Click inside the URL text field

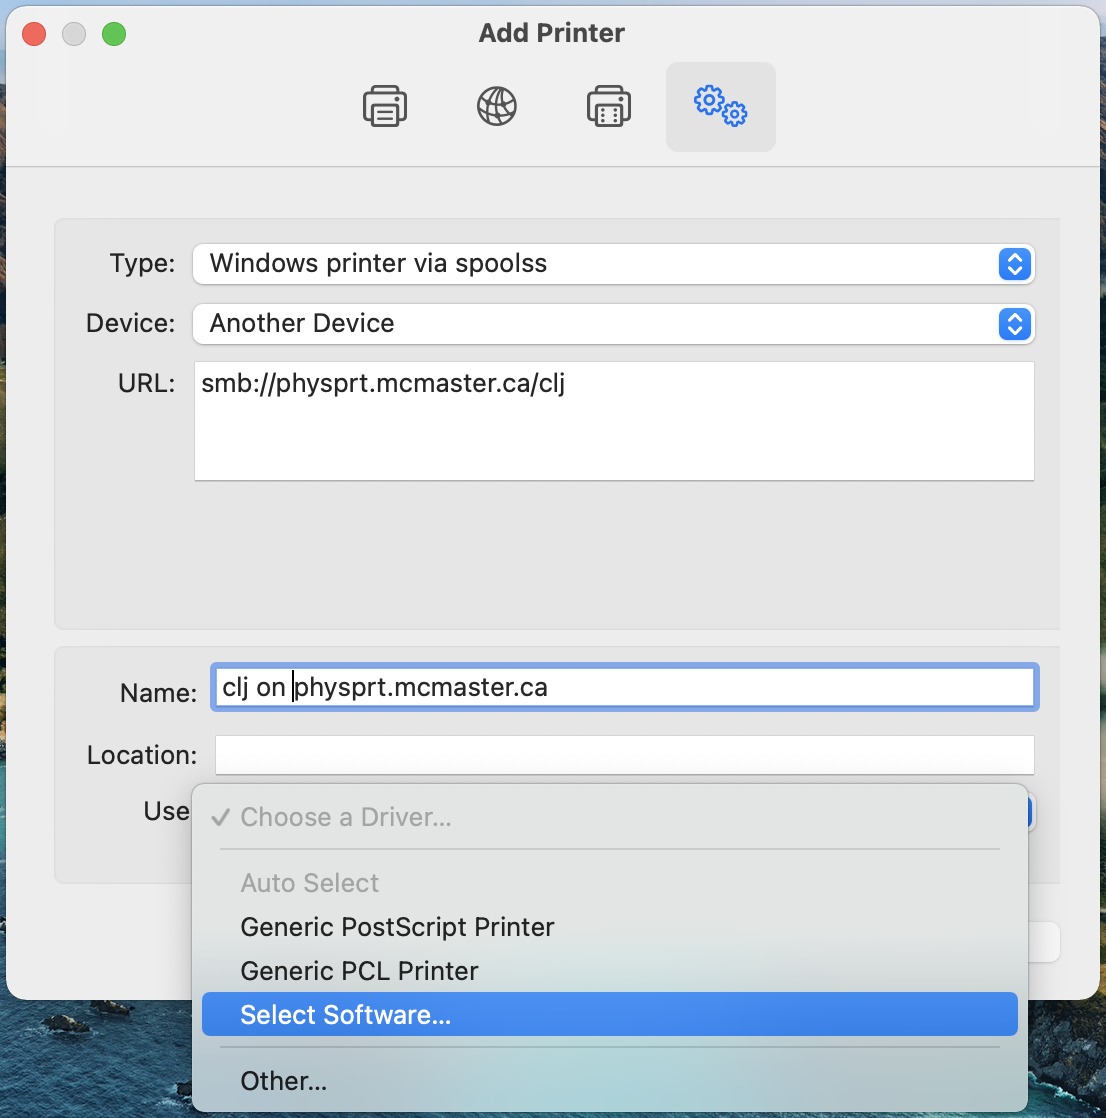point(613,421)
